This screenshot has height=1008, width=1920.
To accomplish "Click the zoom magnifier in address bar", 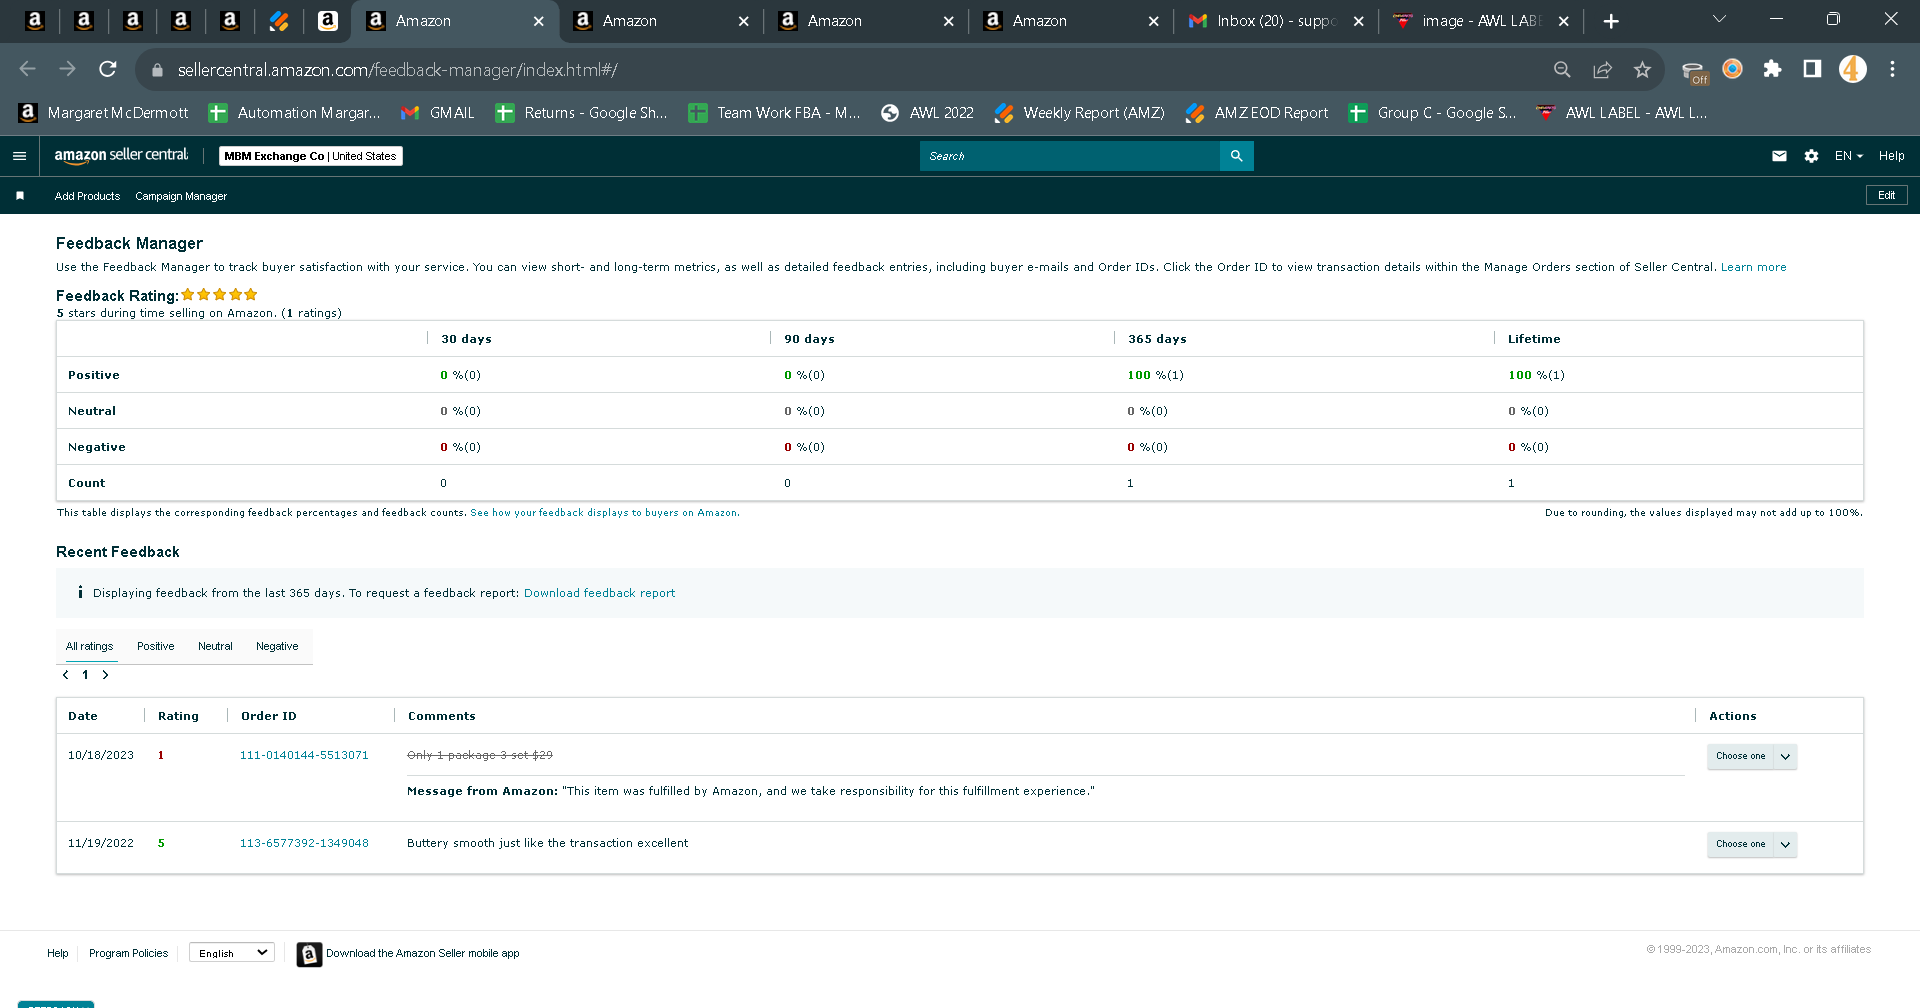I will (x=1562, y=69).
